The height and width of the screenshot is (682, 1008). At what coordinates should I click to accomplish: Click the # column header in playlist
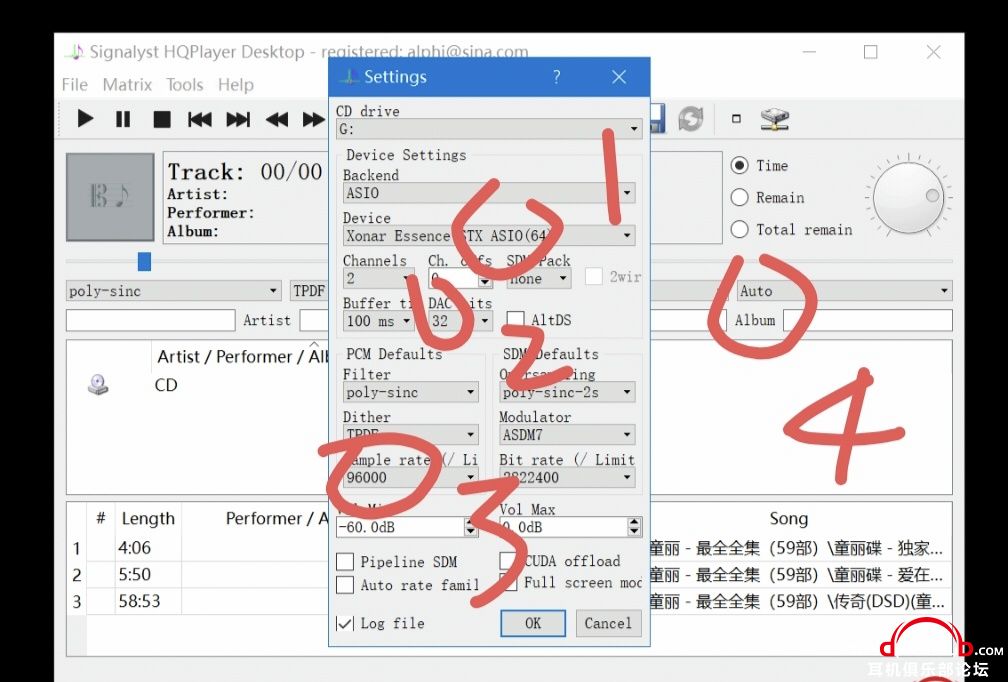(x=101, y=519)
